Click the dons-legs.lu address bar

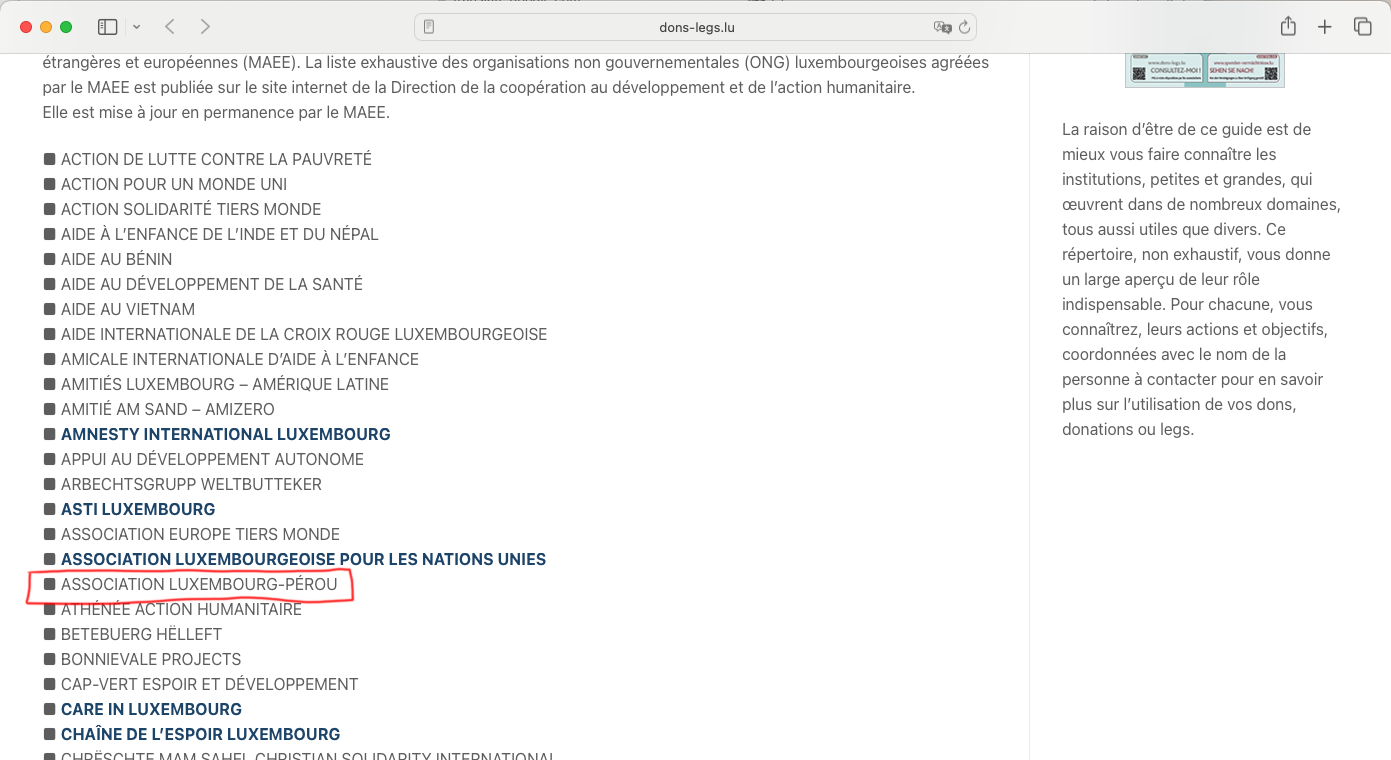pyautogui.click(x=695, y=27)
